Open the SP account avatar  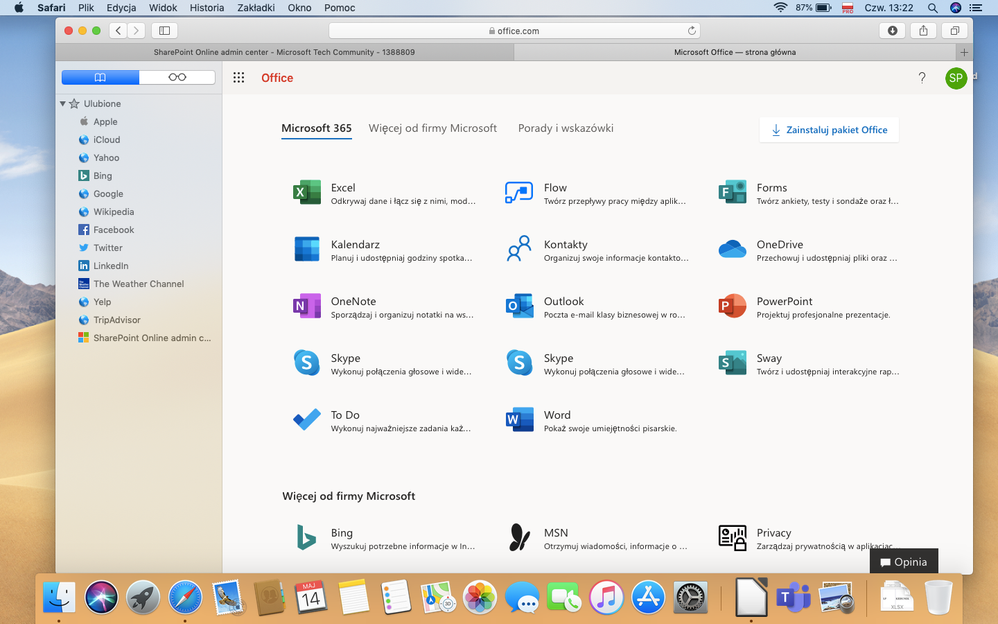click(x=955, y=78)
